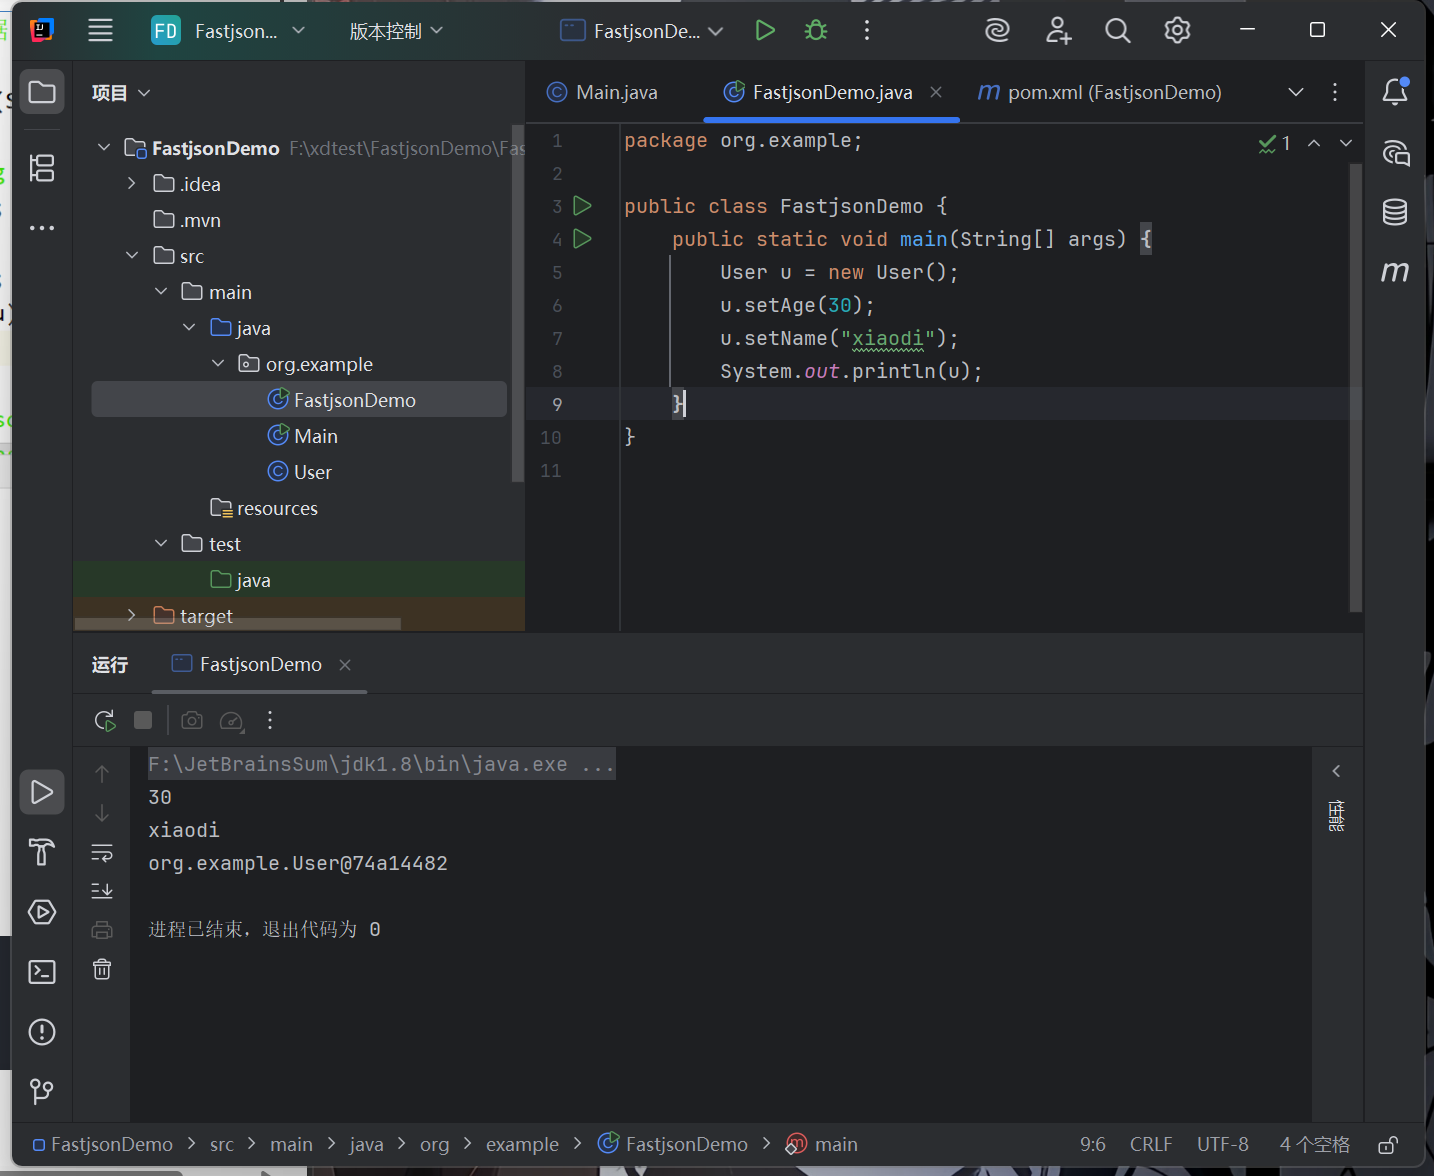The image size is (1434, 1176).
Task: Open Search Everywhere magnifier
Action: pos(1117,30)
